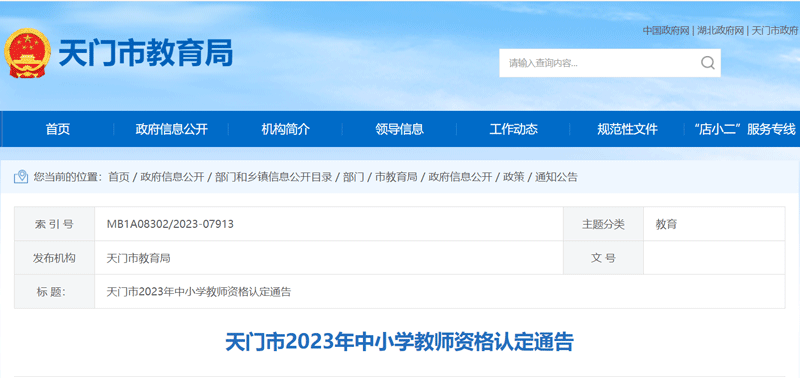Viewport: 800px width, 378px height.
Task: Click 首页 in the breadcrumb path
Action: coord(119,177)
